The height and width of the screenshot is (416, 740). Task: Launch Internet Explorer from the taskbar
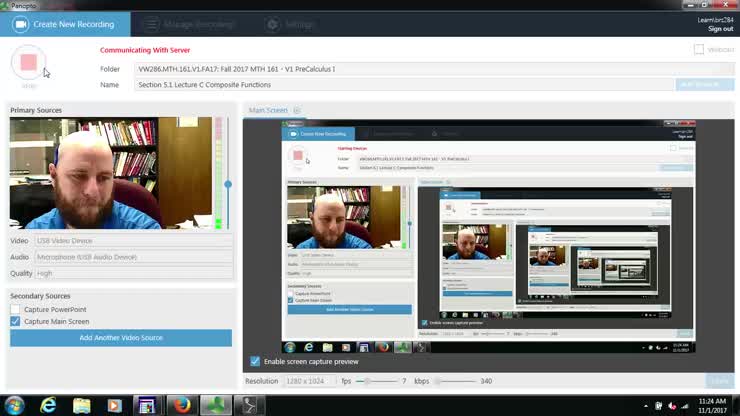47,405
